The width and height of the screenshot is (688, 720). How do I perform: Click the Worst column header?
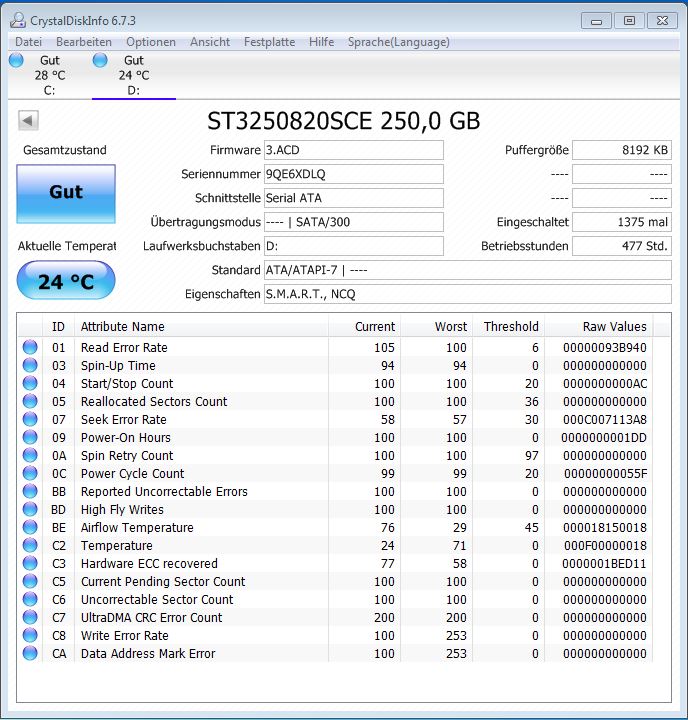tap(437, 326)
